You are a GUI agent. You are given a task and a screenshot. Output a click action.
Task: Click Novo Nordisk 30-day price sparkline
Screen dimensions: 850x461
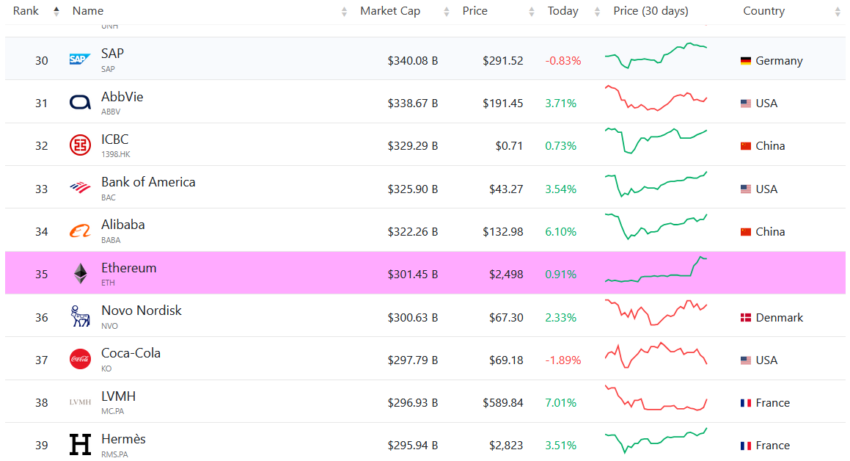pyautogui.click(x=656, y=312)
